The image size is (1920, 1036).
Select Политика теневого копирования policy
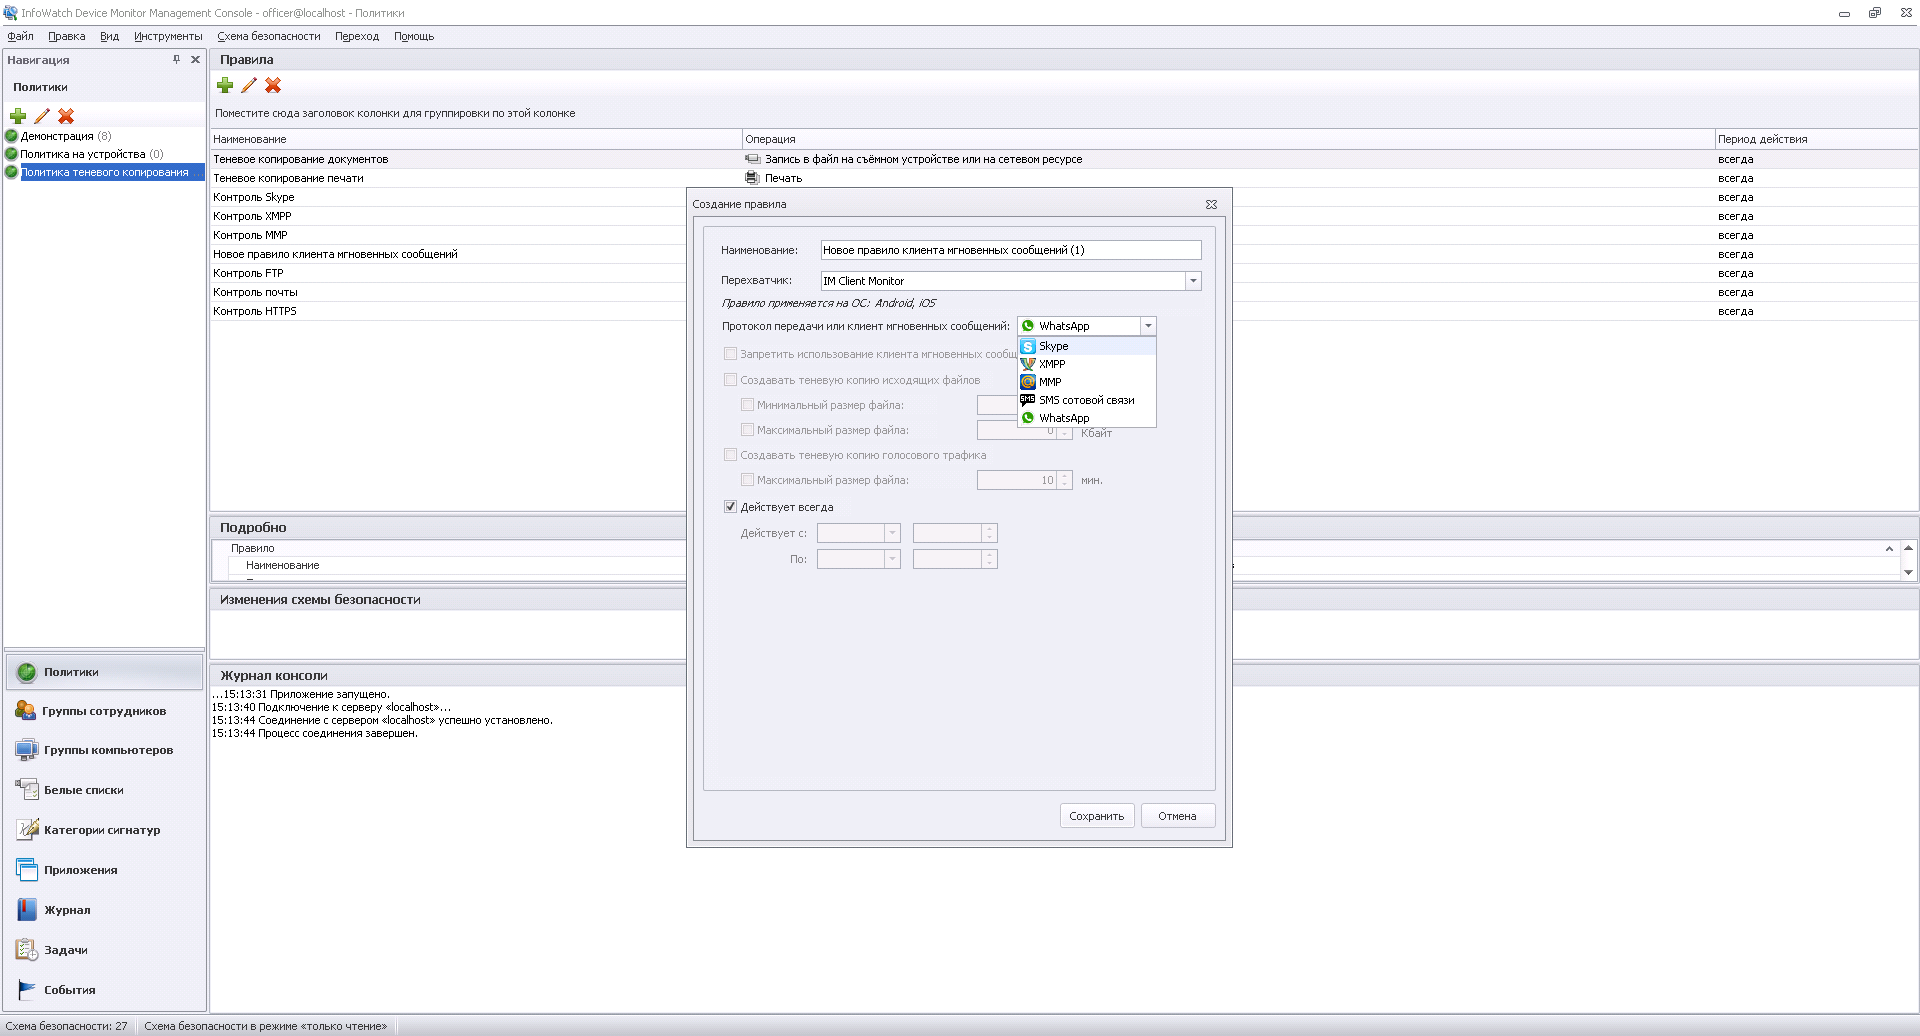105,172
